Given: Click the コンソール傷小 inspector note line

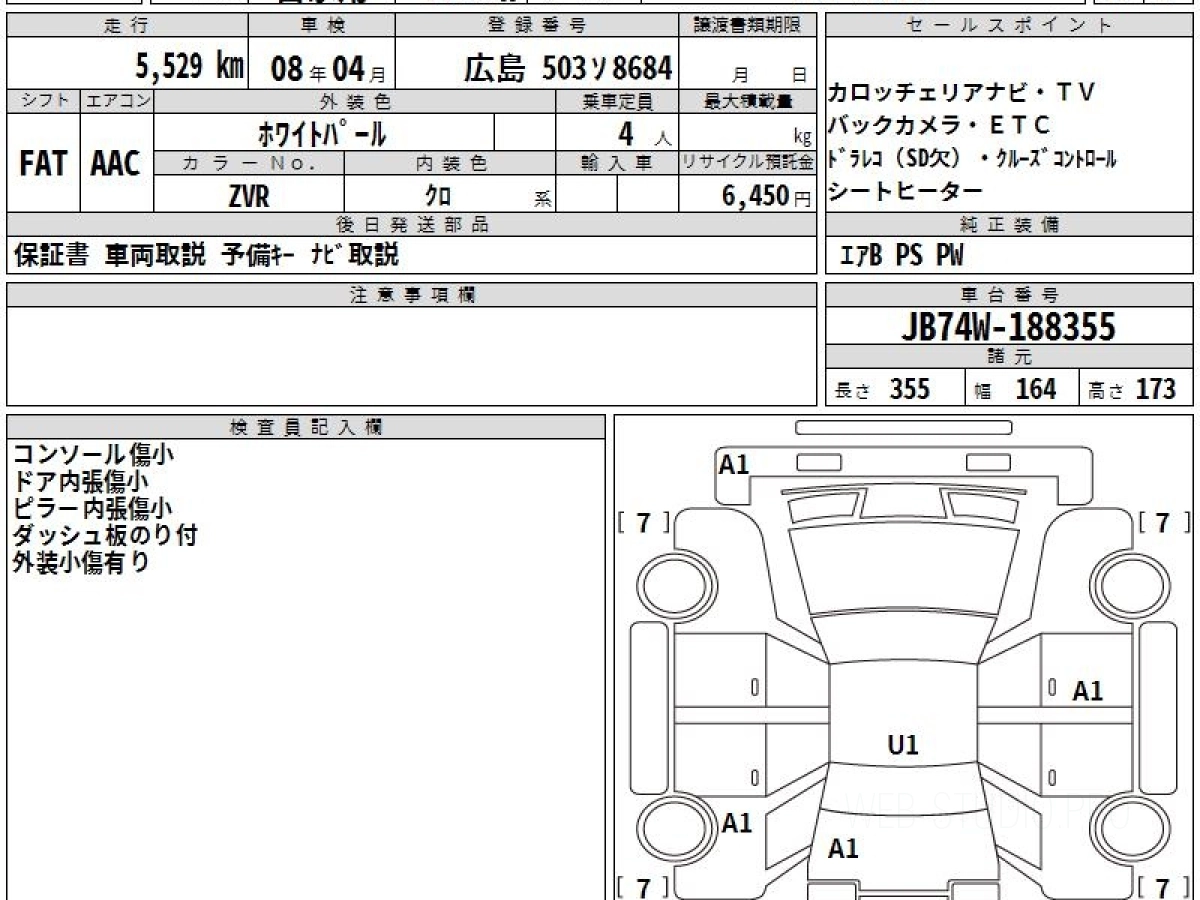Looking at the screenshot, I should (x=94, y=454).
